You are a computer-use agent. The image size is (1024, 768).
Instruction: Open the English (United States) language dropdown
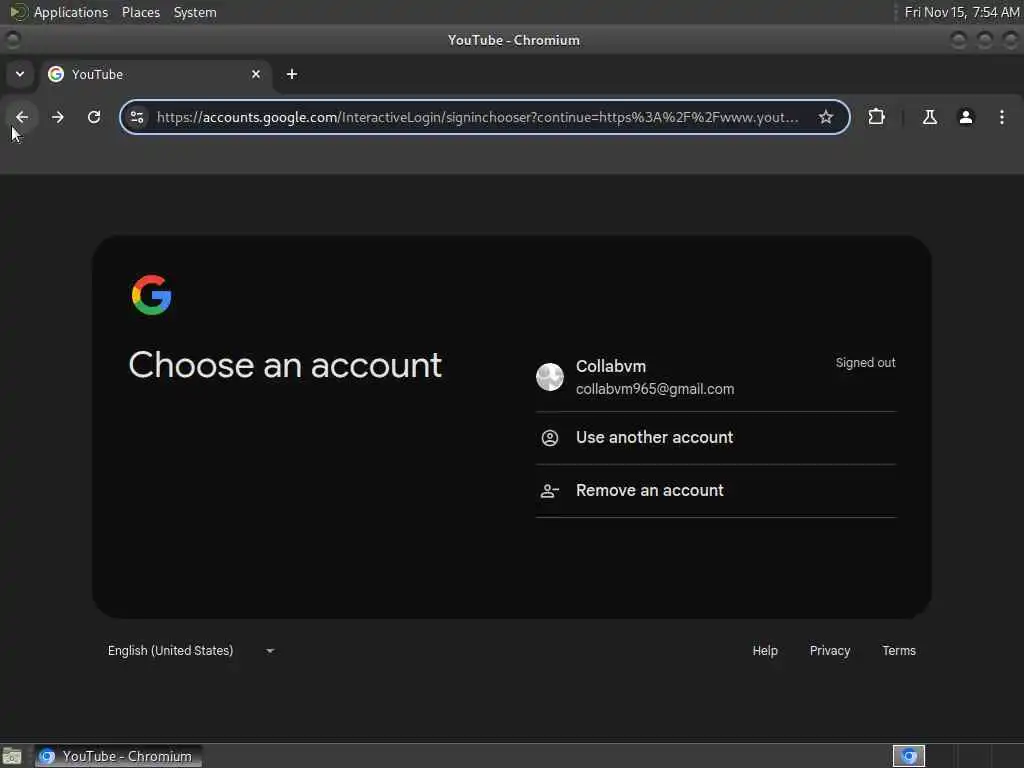click(x=191, y=650)
